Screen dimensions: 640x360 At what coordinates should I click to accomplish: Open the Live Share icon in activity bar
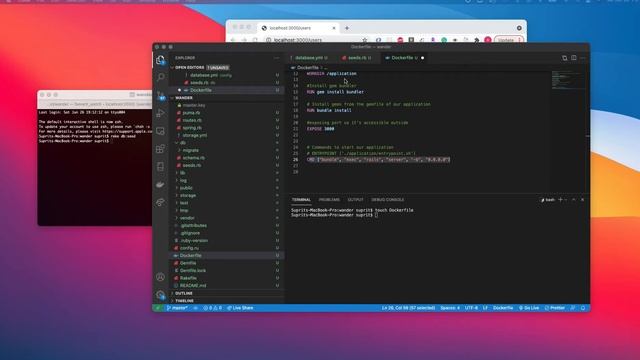161,202
